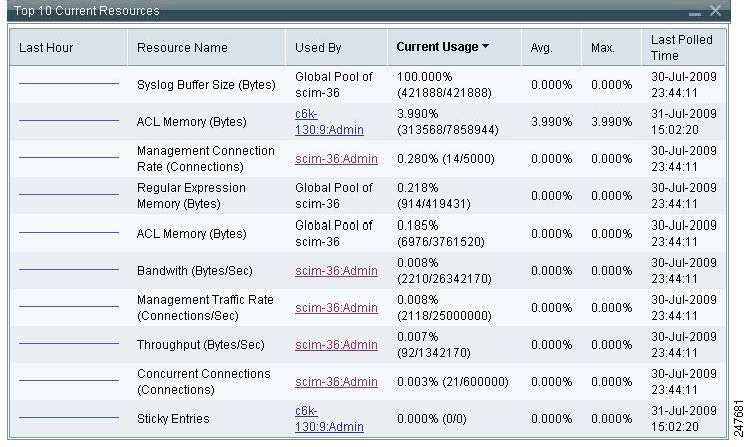This screenshot has width=753, height=447.
Task: Click the Regular Expression Memory sparkline graph
Action: click(x=68, y=195)
